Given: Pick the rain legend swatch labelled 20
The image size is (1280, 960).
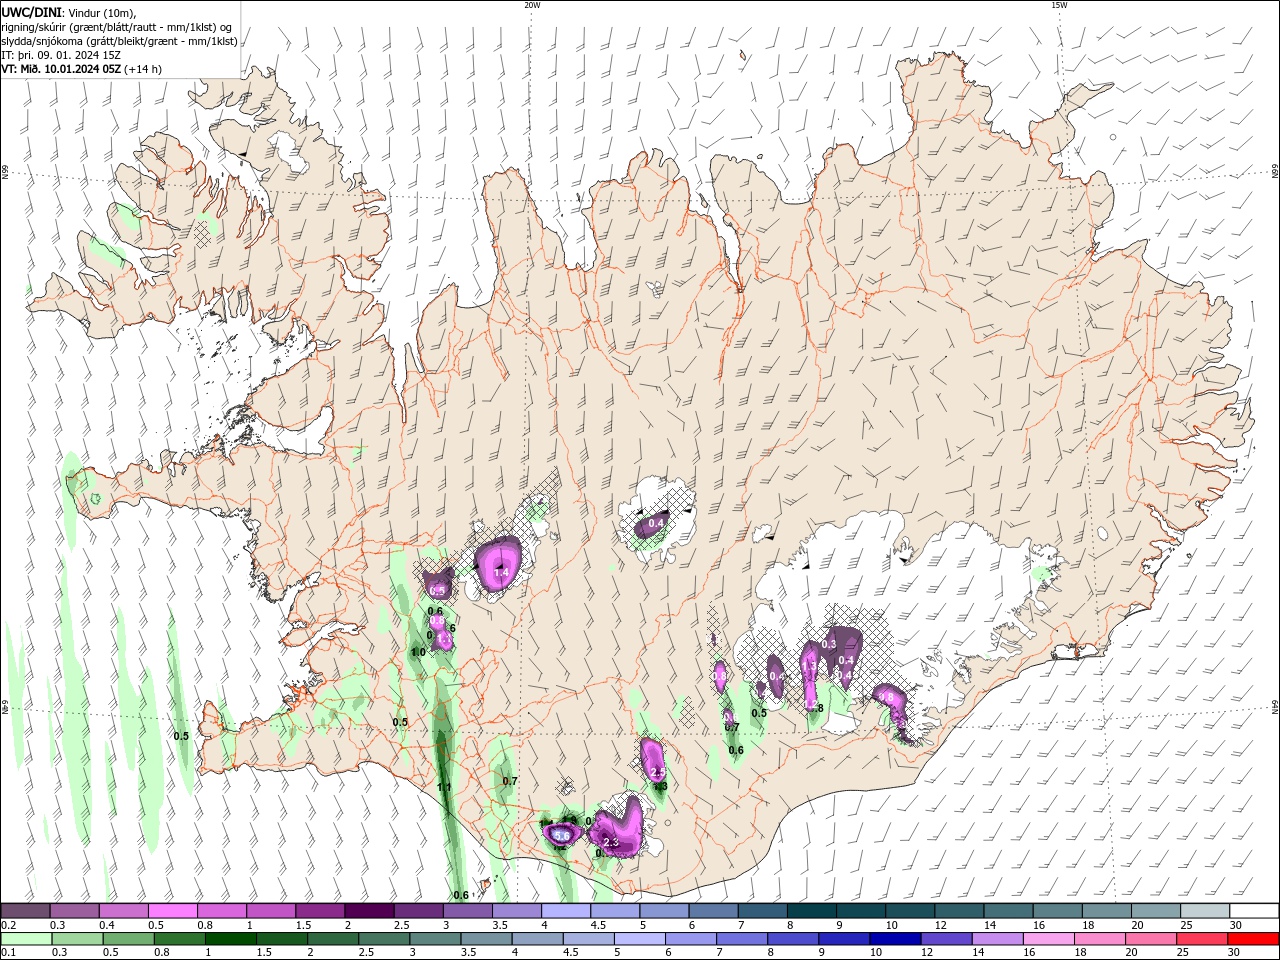Looking at the screenshot, I should pyautogui.click(x=1150, y=939).
